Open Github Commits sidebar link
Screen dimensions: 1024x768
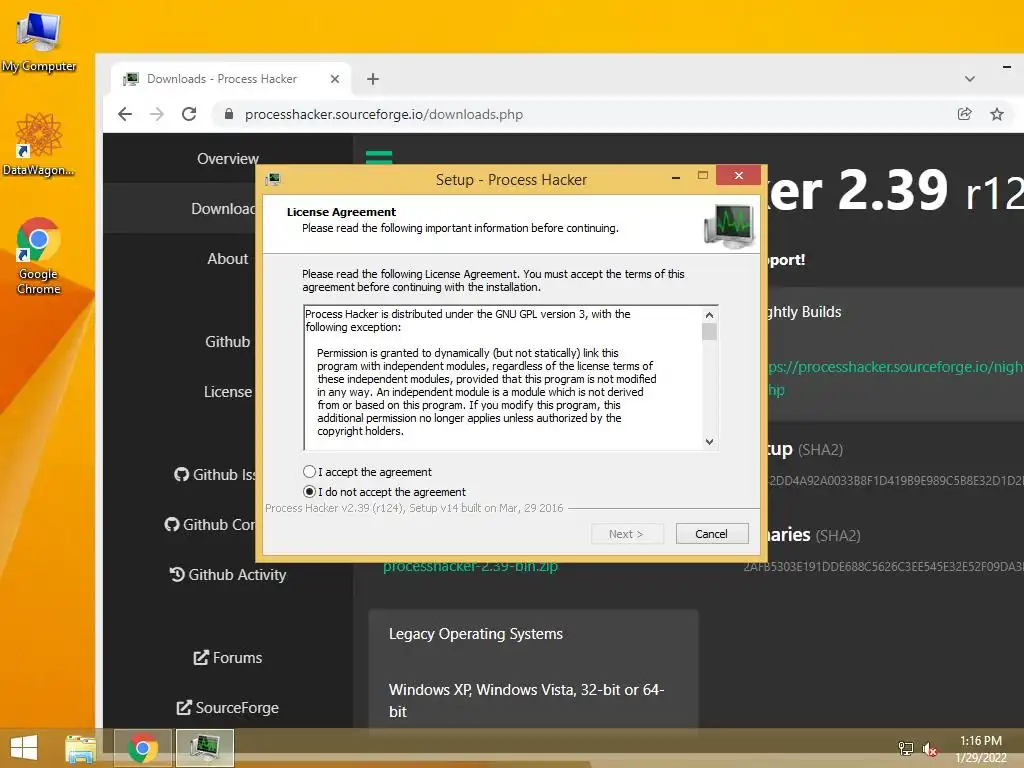coord(210,524)
